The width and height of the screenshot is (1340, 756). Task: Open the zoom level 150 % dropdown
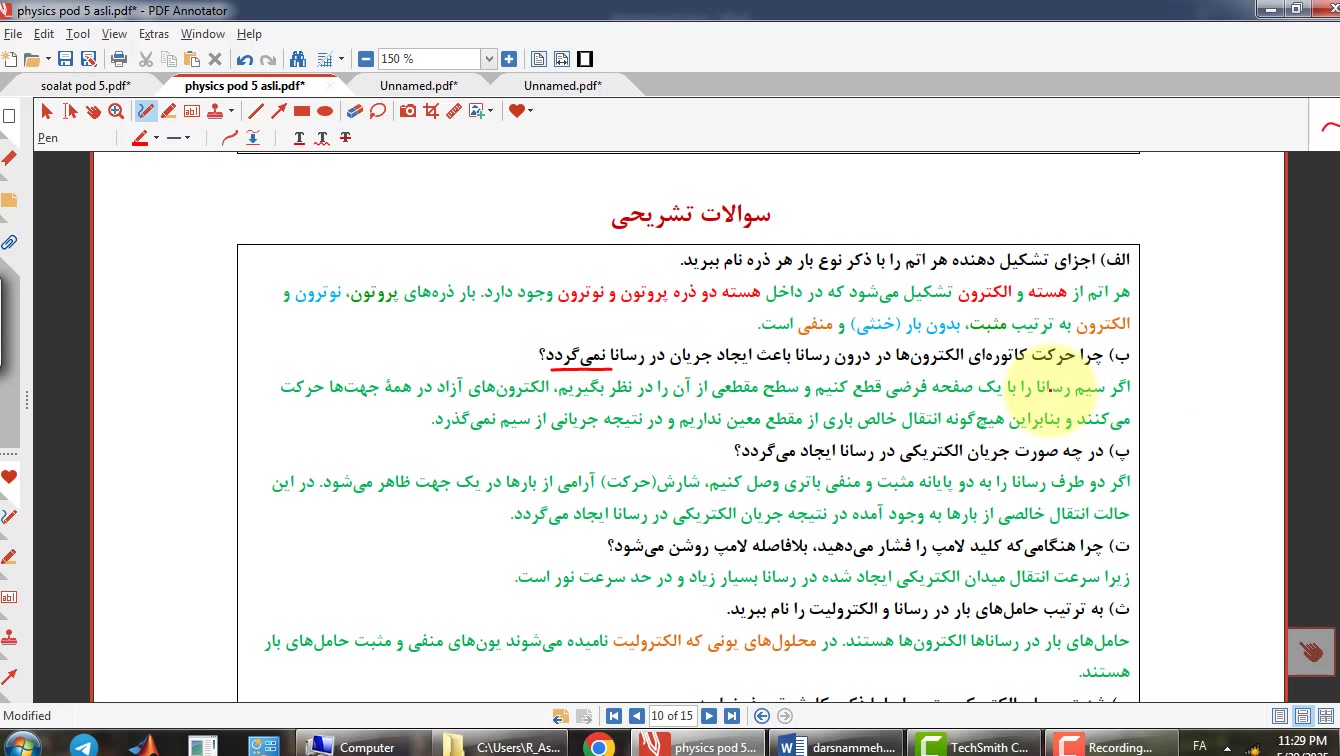(x=489, y=59)
